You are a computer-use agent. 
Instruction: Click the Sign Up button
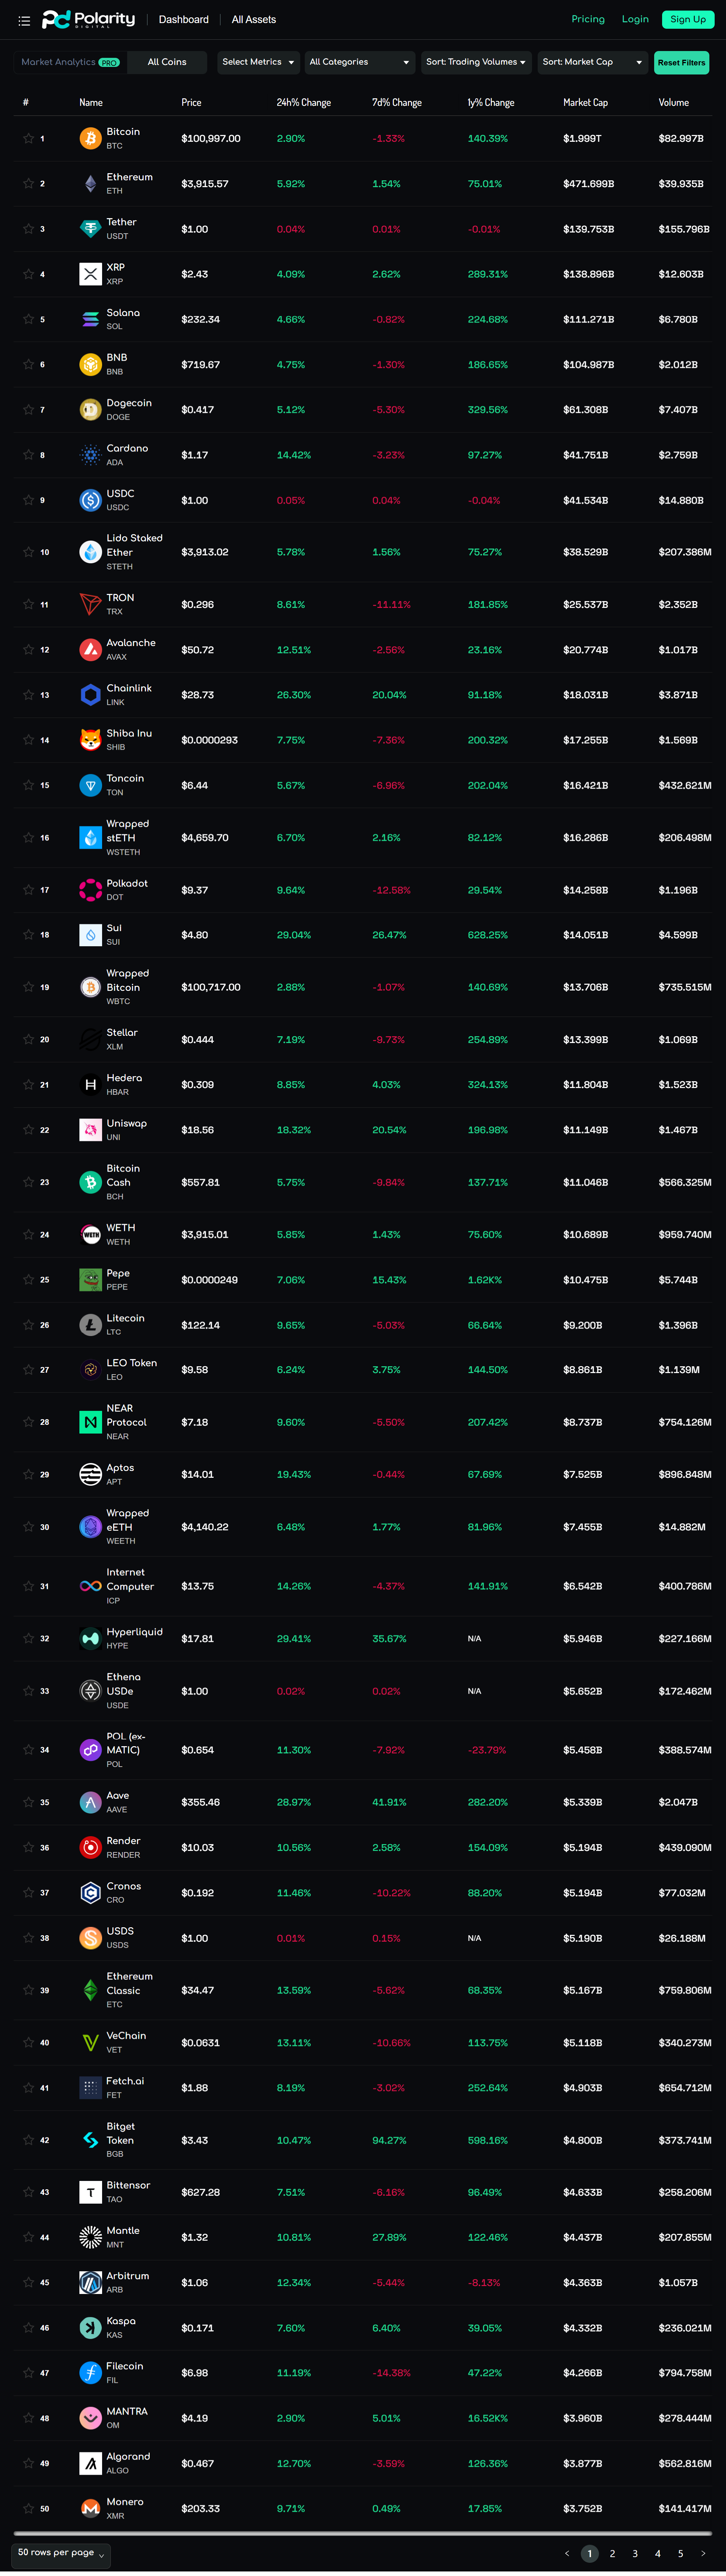[x=688, y=19]
